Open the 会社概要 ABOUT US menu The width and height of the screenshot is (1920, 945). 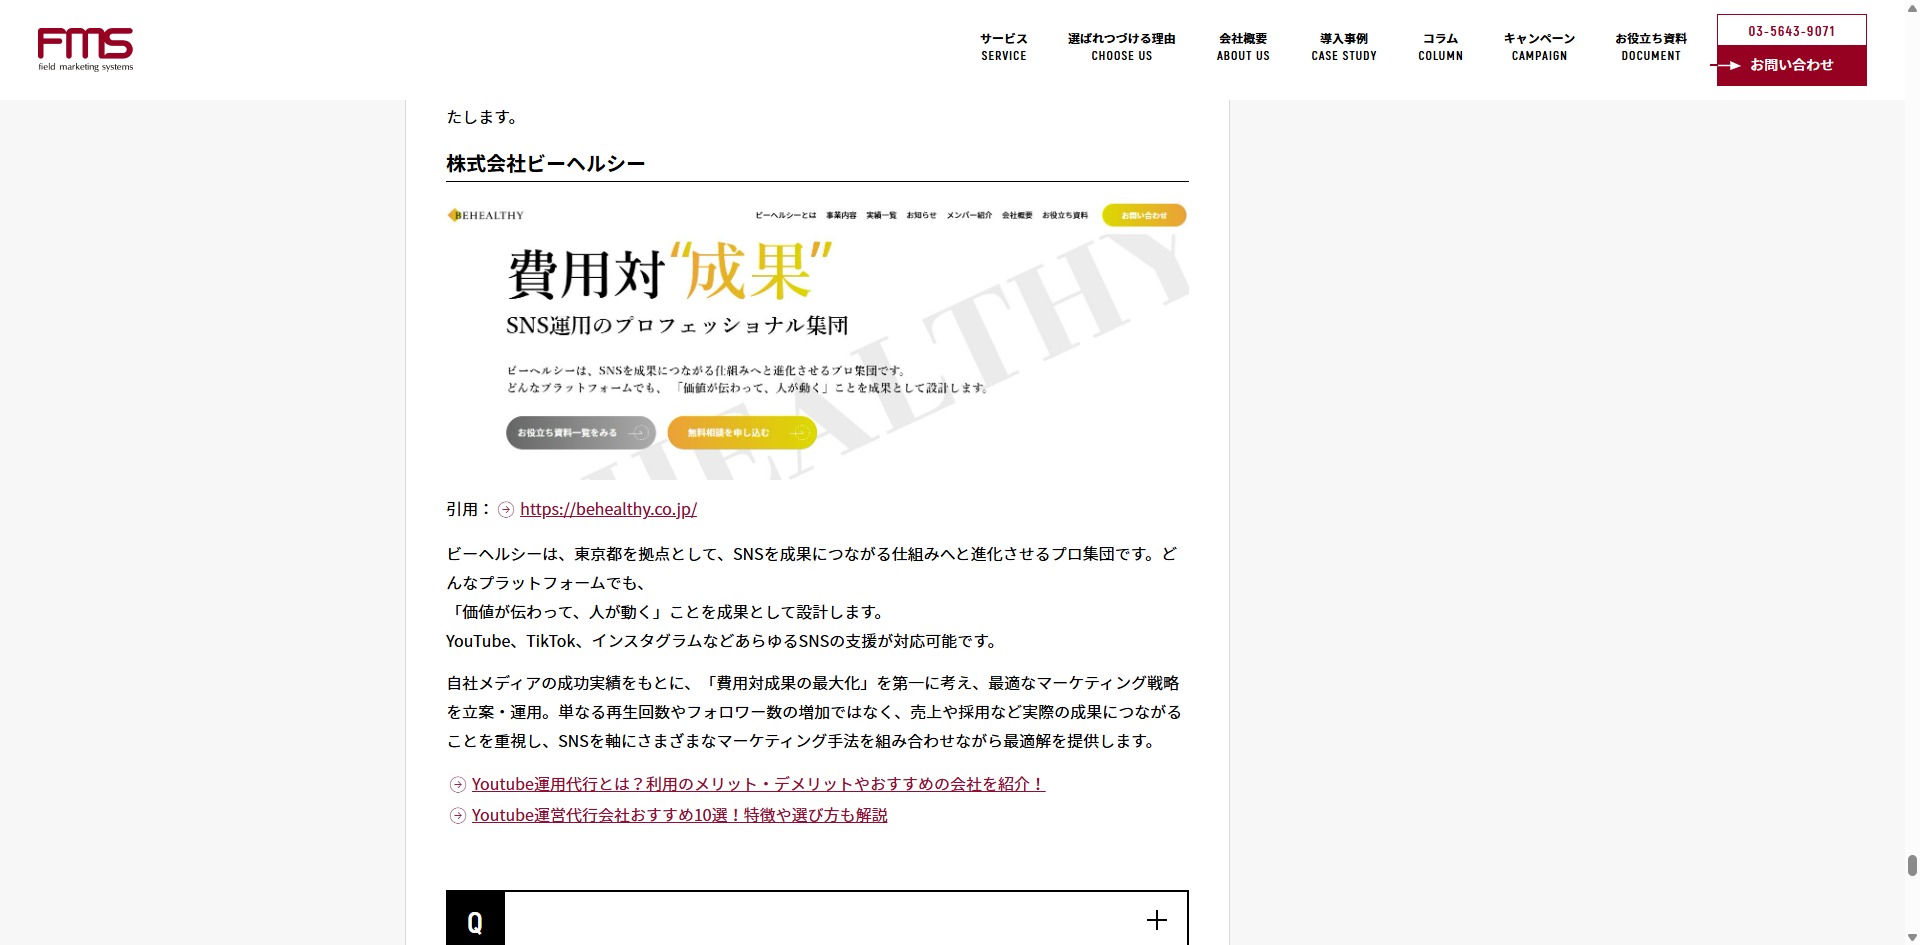tap(1243, 47)
